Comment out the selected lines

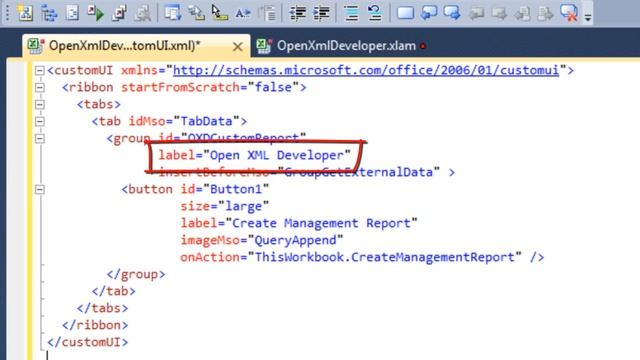tap(351, 13)
